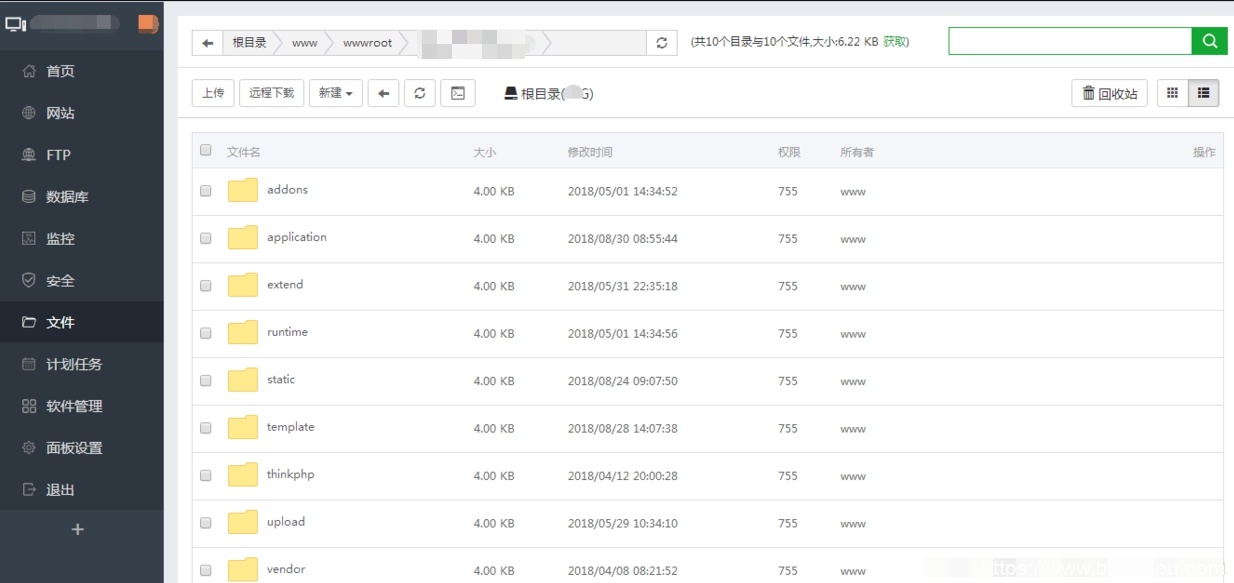Open the runtime folder icon
The image size is (1234, 583).
tap(243, 333)
